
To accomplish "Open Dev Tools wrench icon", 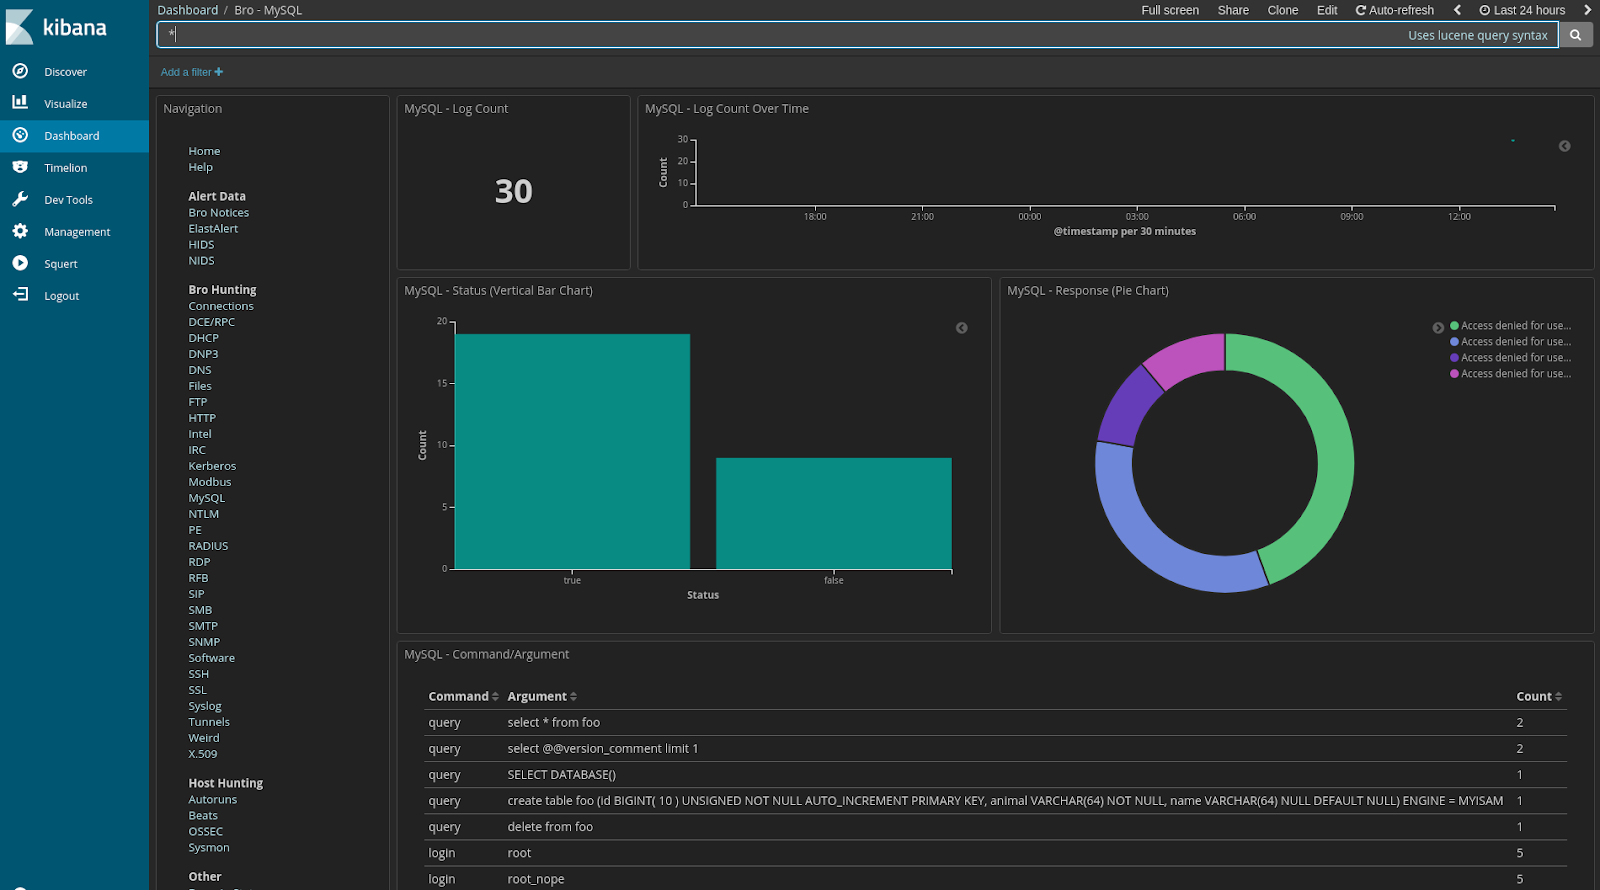I will pos(20,199).
